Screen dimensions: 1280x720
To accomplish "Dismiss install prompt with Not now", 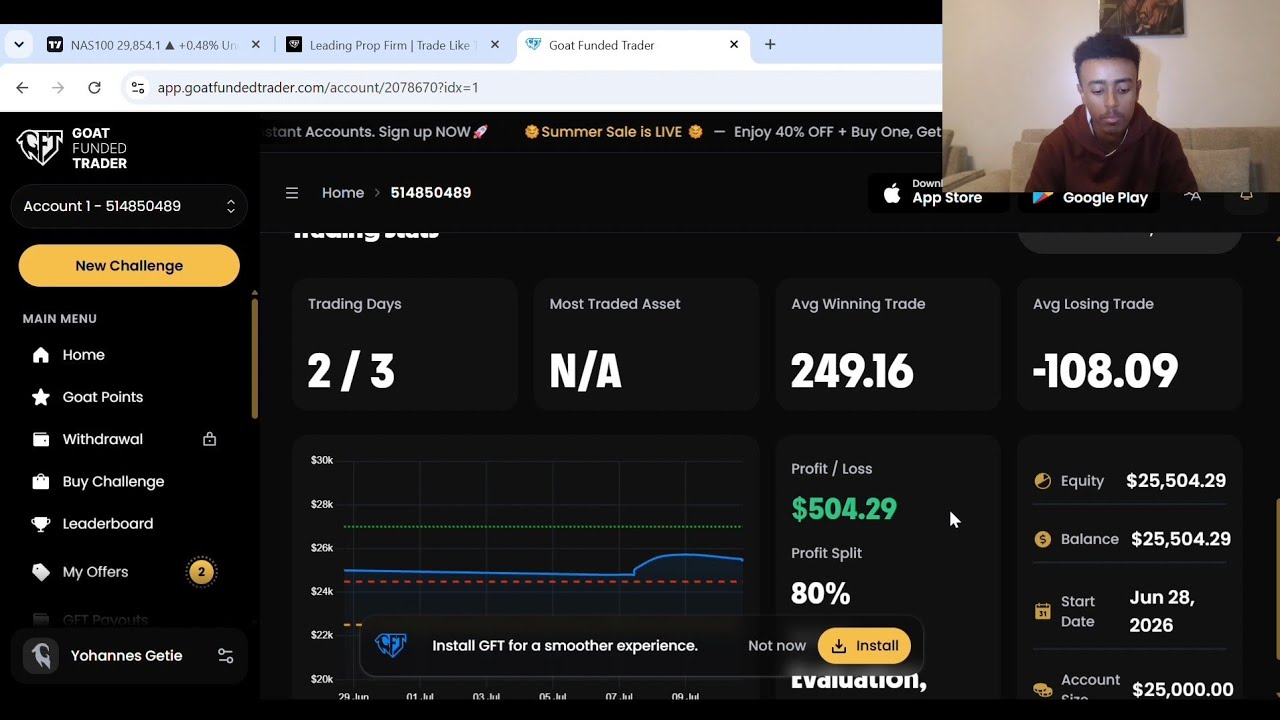I will point(777,646).
